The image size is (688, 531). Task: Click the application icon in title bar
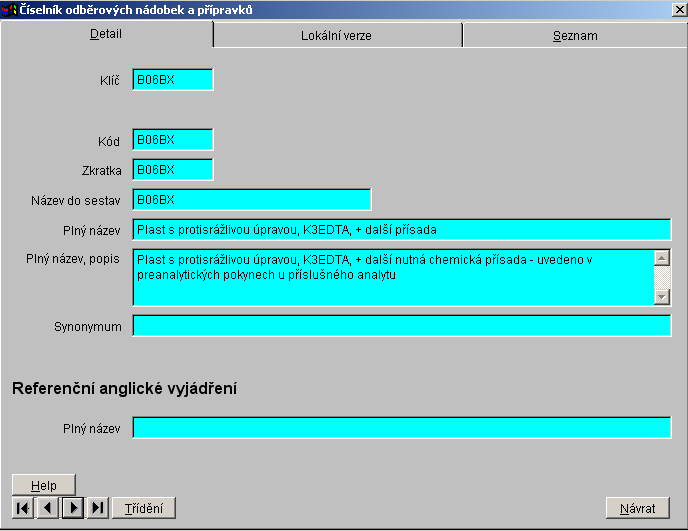point(10,9)
